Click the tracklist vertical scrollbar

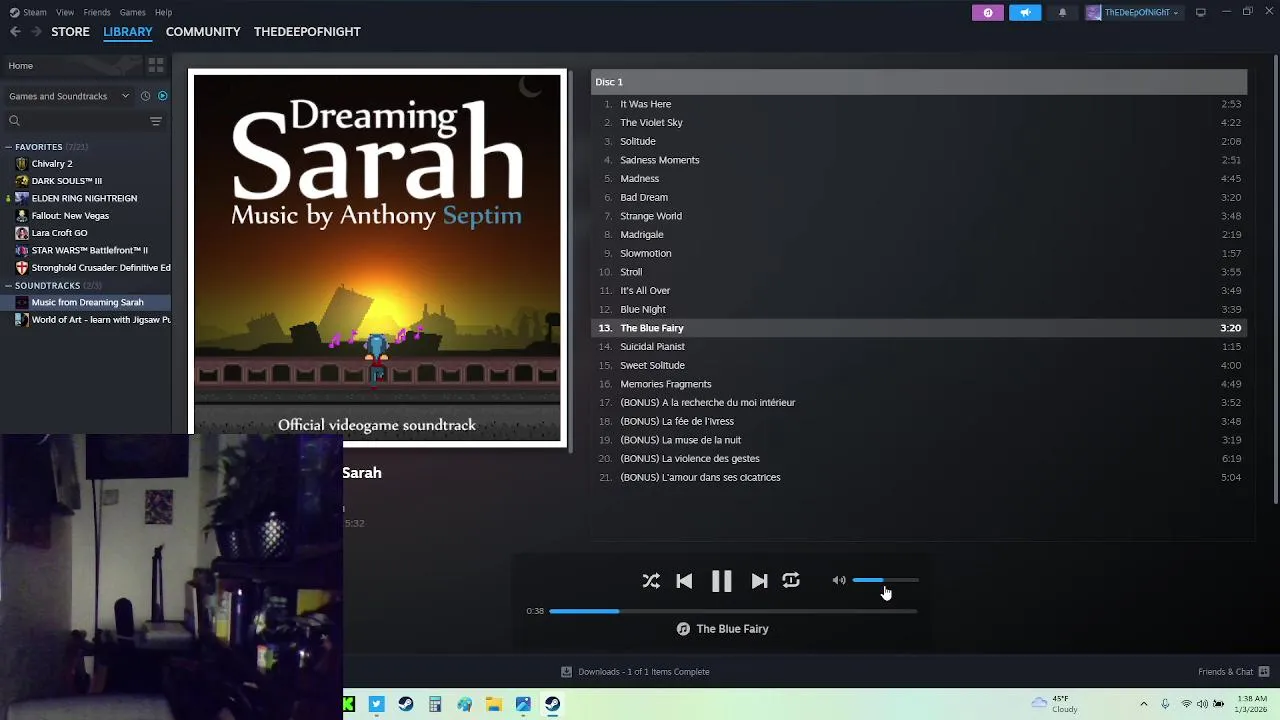point(1274,280)
